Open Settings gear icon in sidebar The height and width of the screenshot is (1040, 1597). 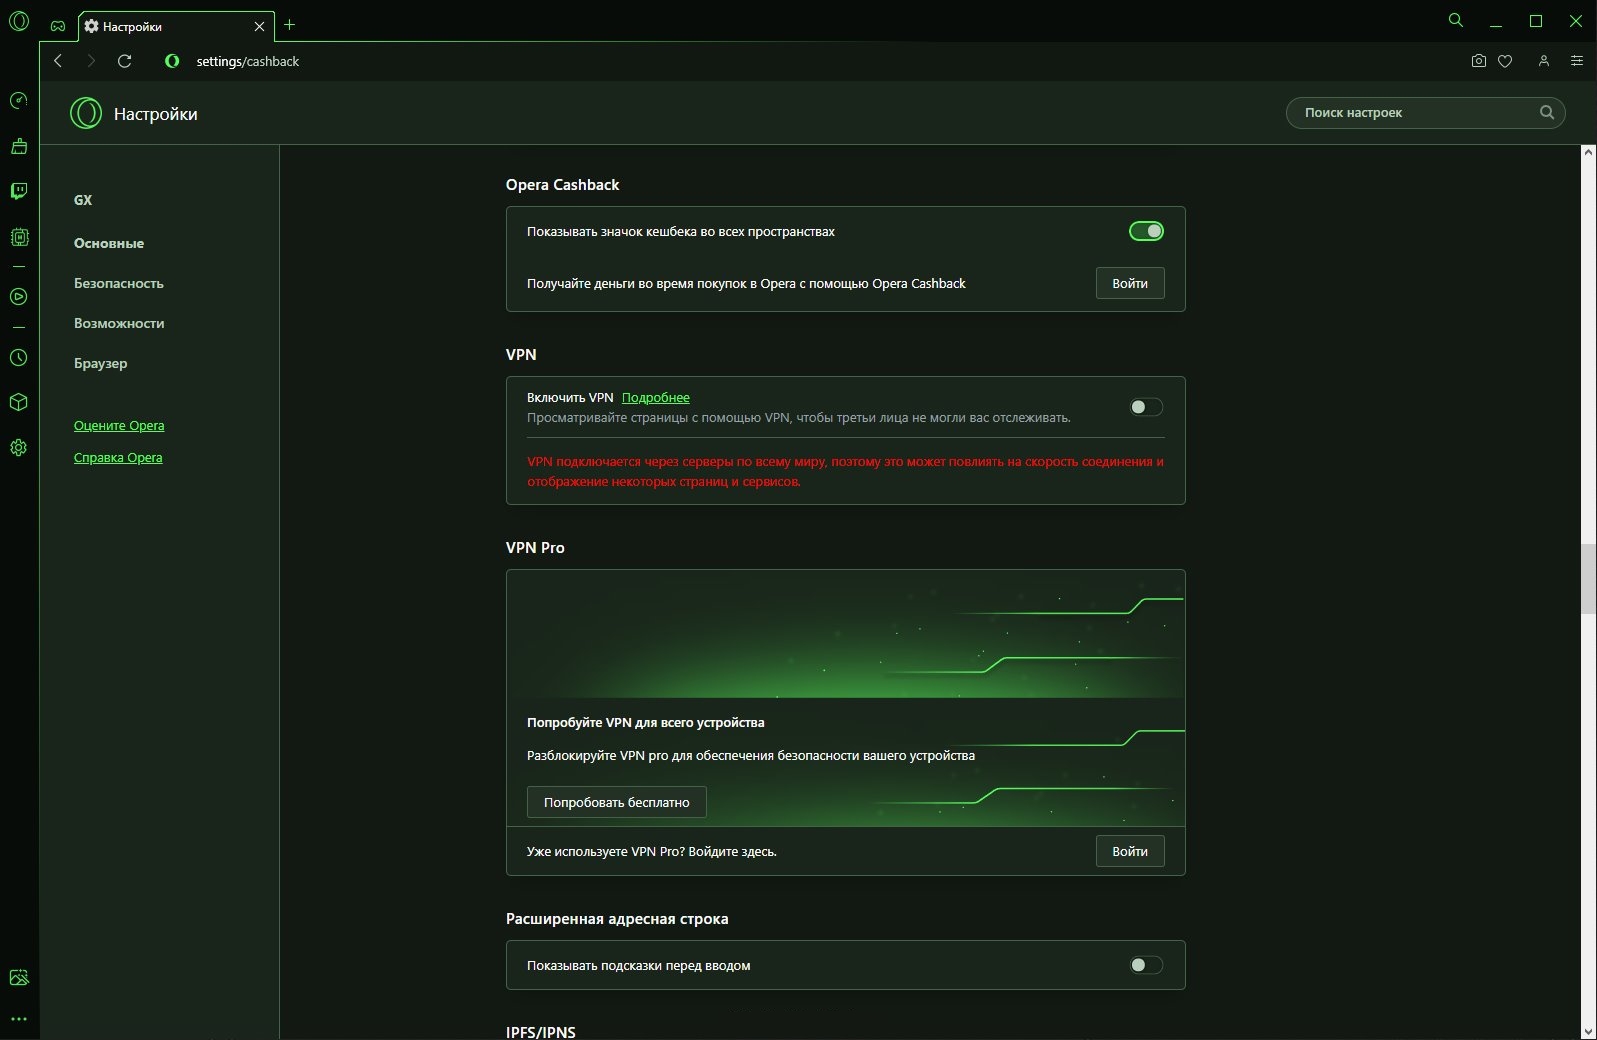(18, 447)
